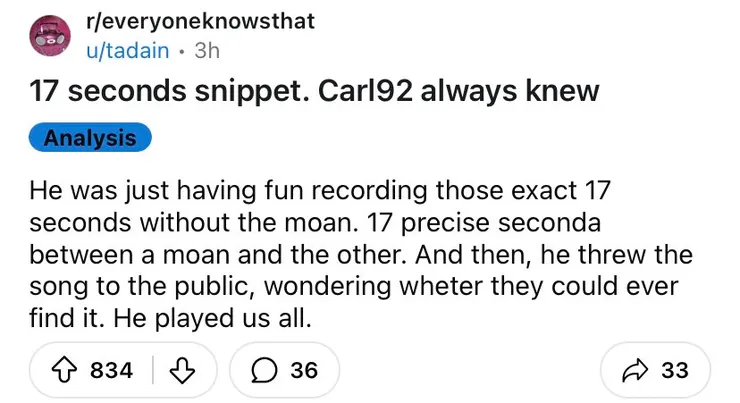Viewport: 740px width, 403px height.
Task: Click the 834 upvote count
Action: tap(112, 370)
